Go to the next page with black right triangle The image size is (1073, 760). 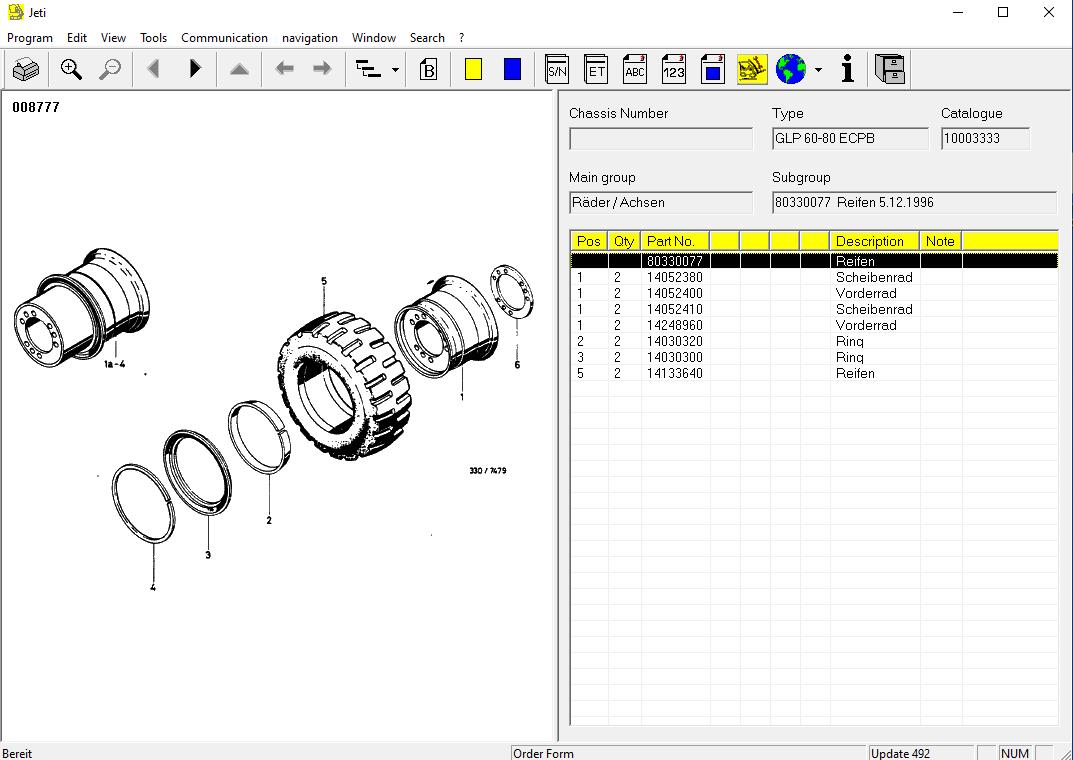pyautogui.click(x=195, y=68)
